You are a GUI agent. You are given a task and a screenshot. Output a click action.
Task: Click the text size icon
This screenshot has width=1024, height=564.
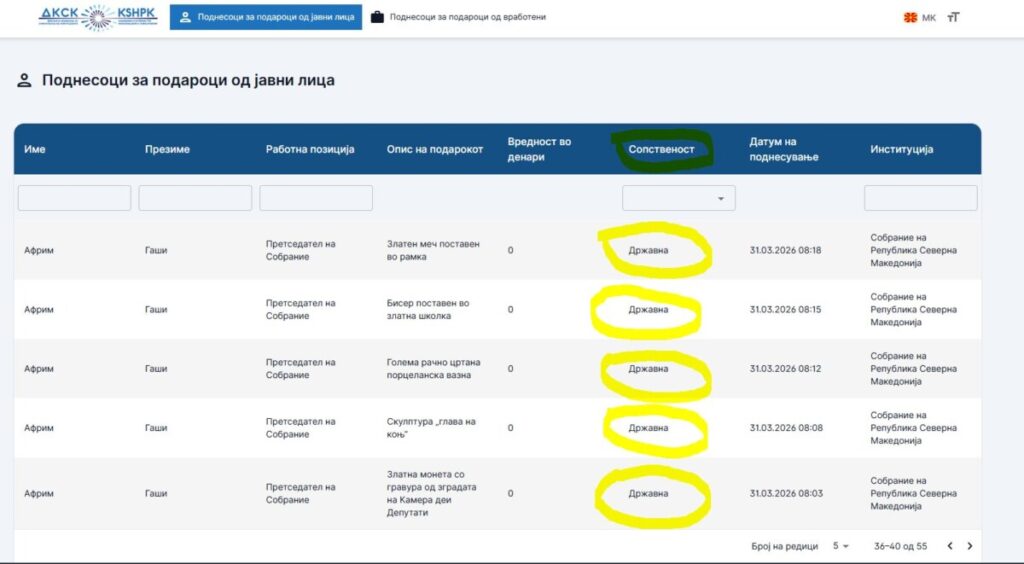pyautogui.click(x=953, y=17)
